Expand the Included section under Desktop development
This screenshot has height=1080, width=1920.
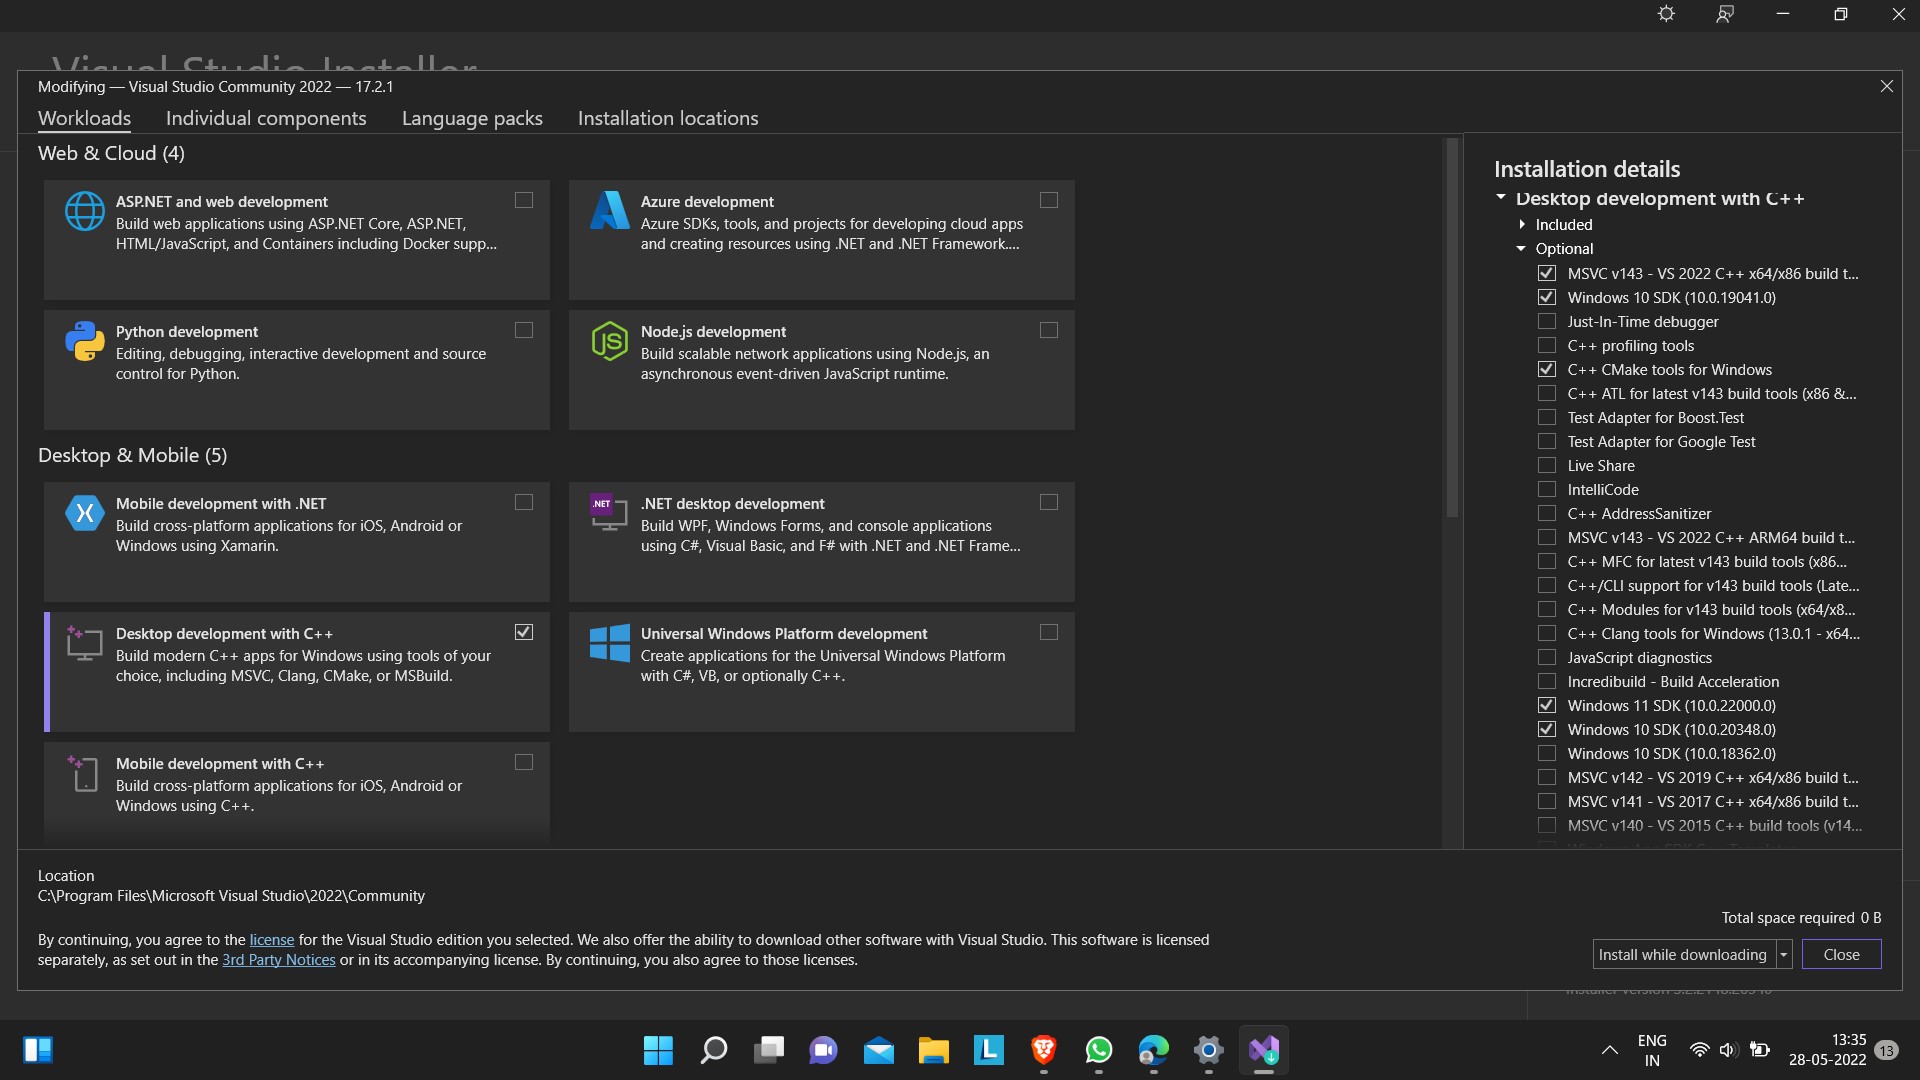pyautogui.click(x=1522, y=224)
